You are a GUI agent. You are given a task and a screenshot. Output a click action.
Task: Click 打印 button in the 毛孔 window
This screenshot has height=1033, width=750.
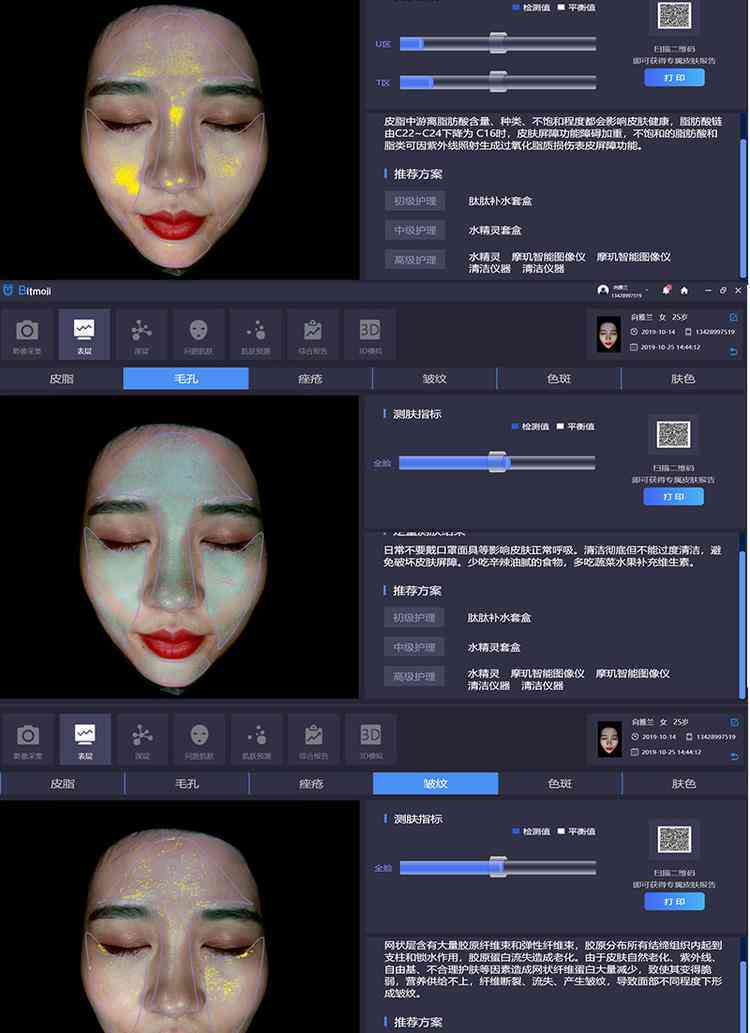674,497
